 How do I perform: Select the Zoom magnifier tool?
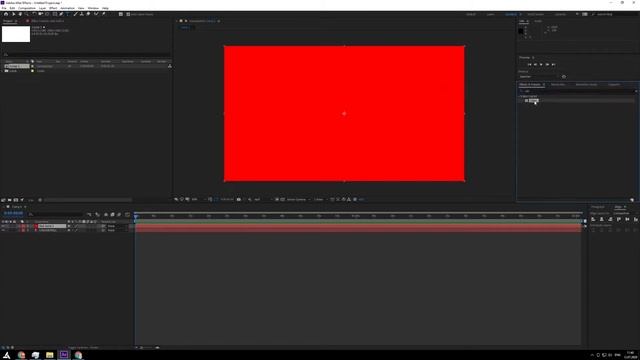pyautogui.click(x=27, y=14)
